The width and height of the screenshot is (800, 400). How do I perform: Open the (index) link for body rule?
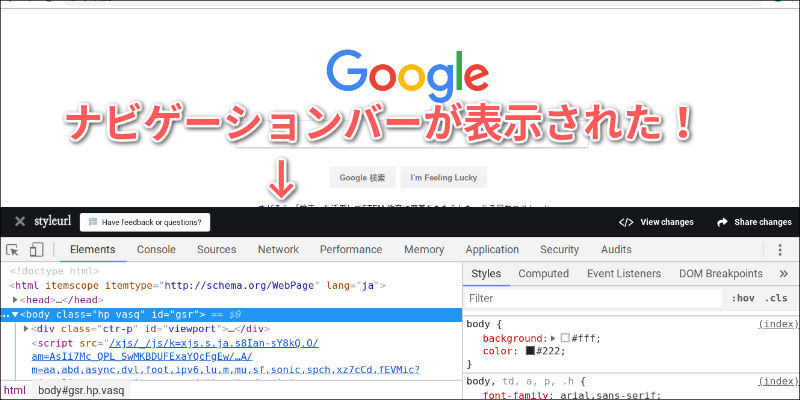tap(778, 324)
